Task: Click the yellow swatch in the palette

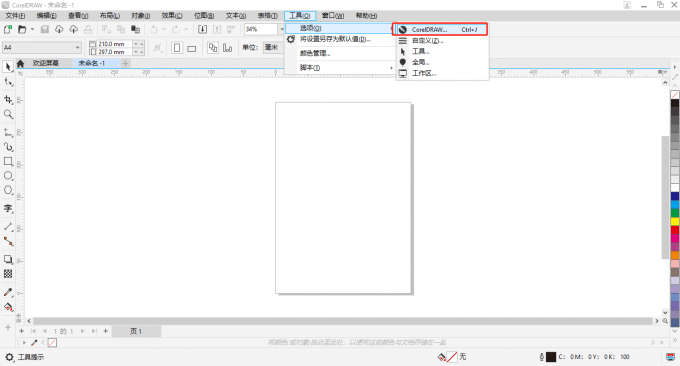Action: tap(675, 221)
